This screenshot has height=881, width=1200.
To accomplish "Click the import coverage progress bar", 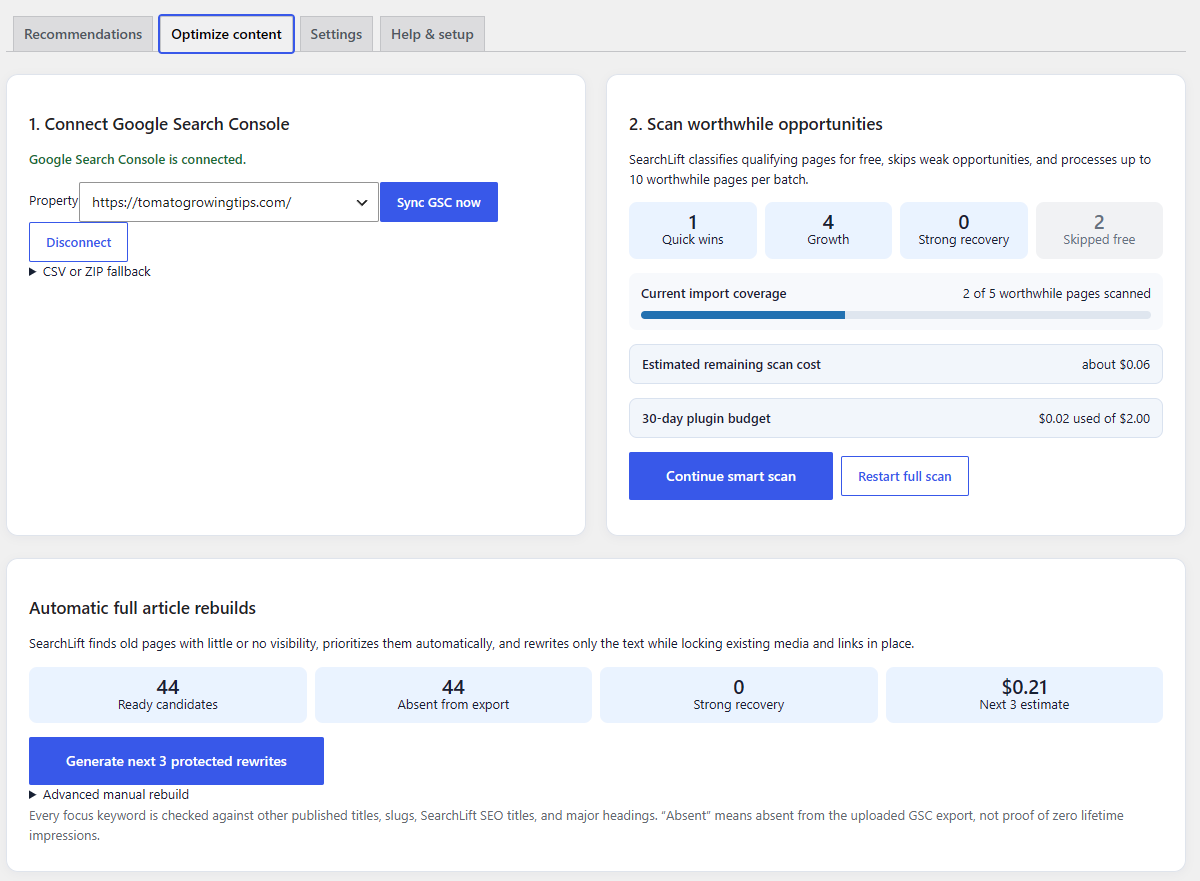I will 896,315.
